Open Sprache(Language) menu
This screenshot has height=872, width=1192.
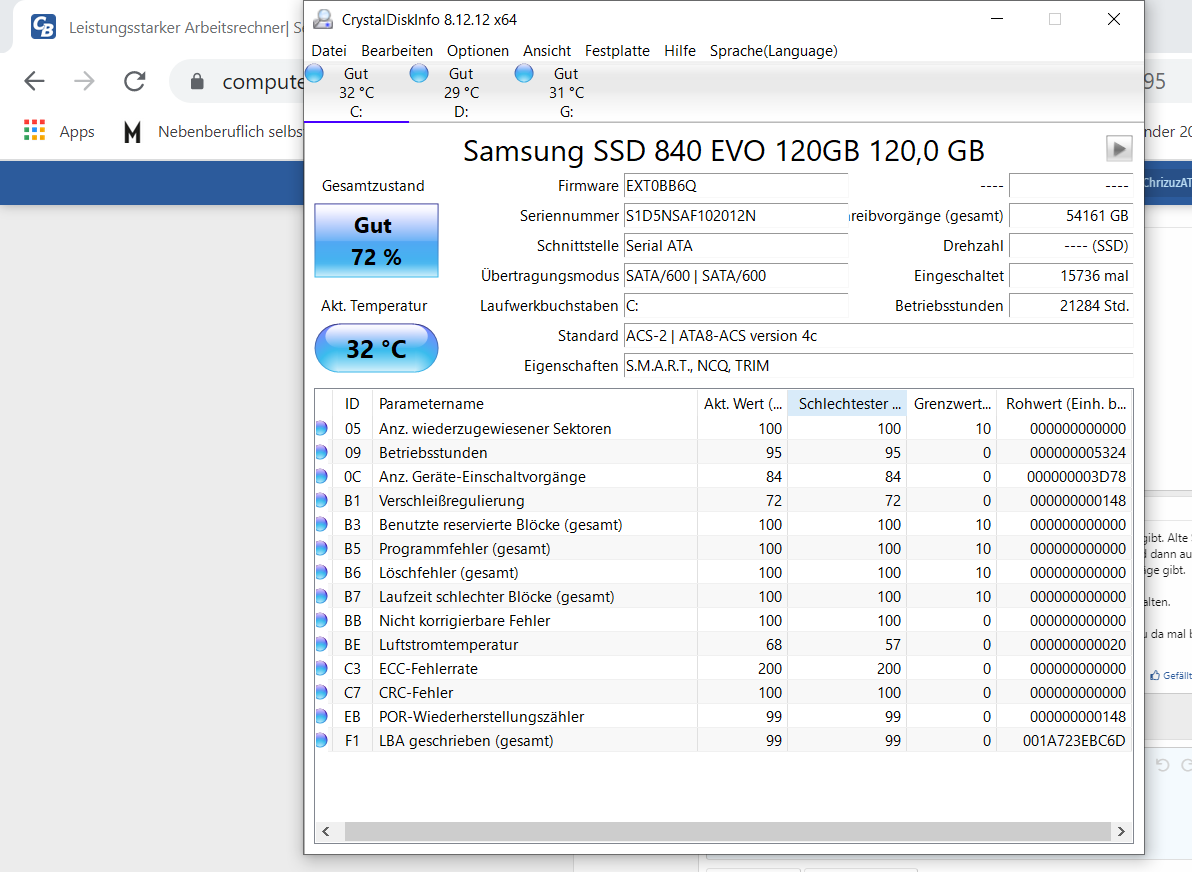(774, 51)
